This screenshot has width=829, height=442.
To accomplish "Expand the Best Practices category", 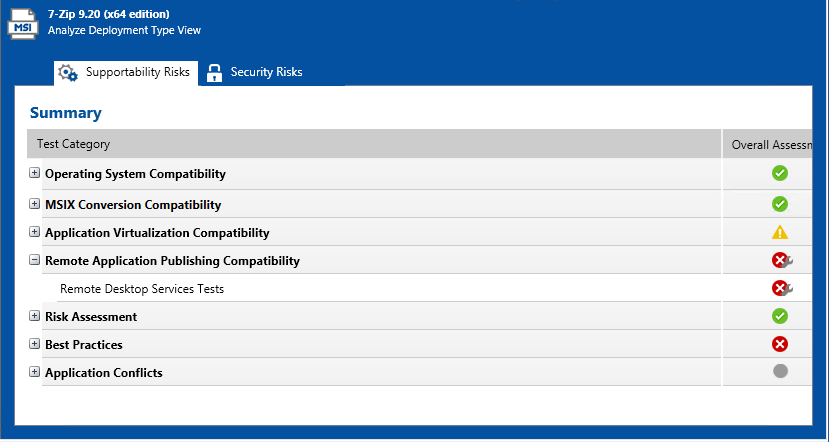I will pyautogui.click(x=35, y=344).
